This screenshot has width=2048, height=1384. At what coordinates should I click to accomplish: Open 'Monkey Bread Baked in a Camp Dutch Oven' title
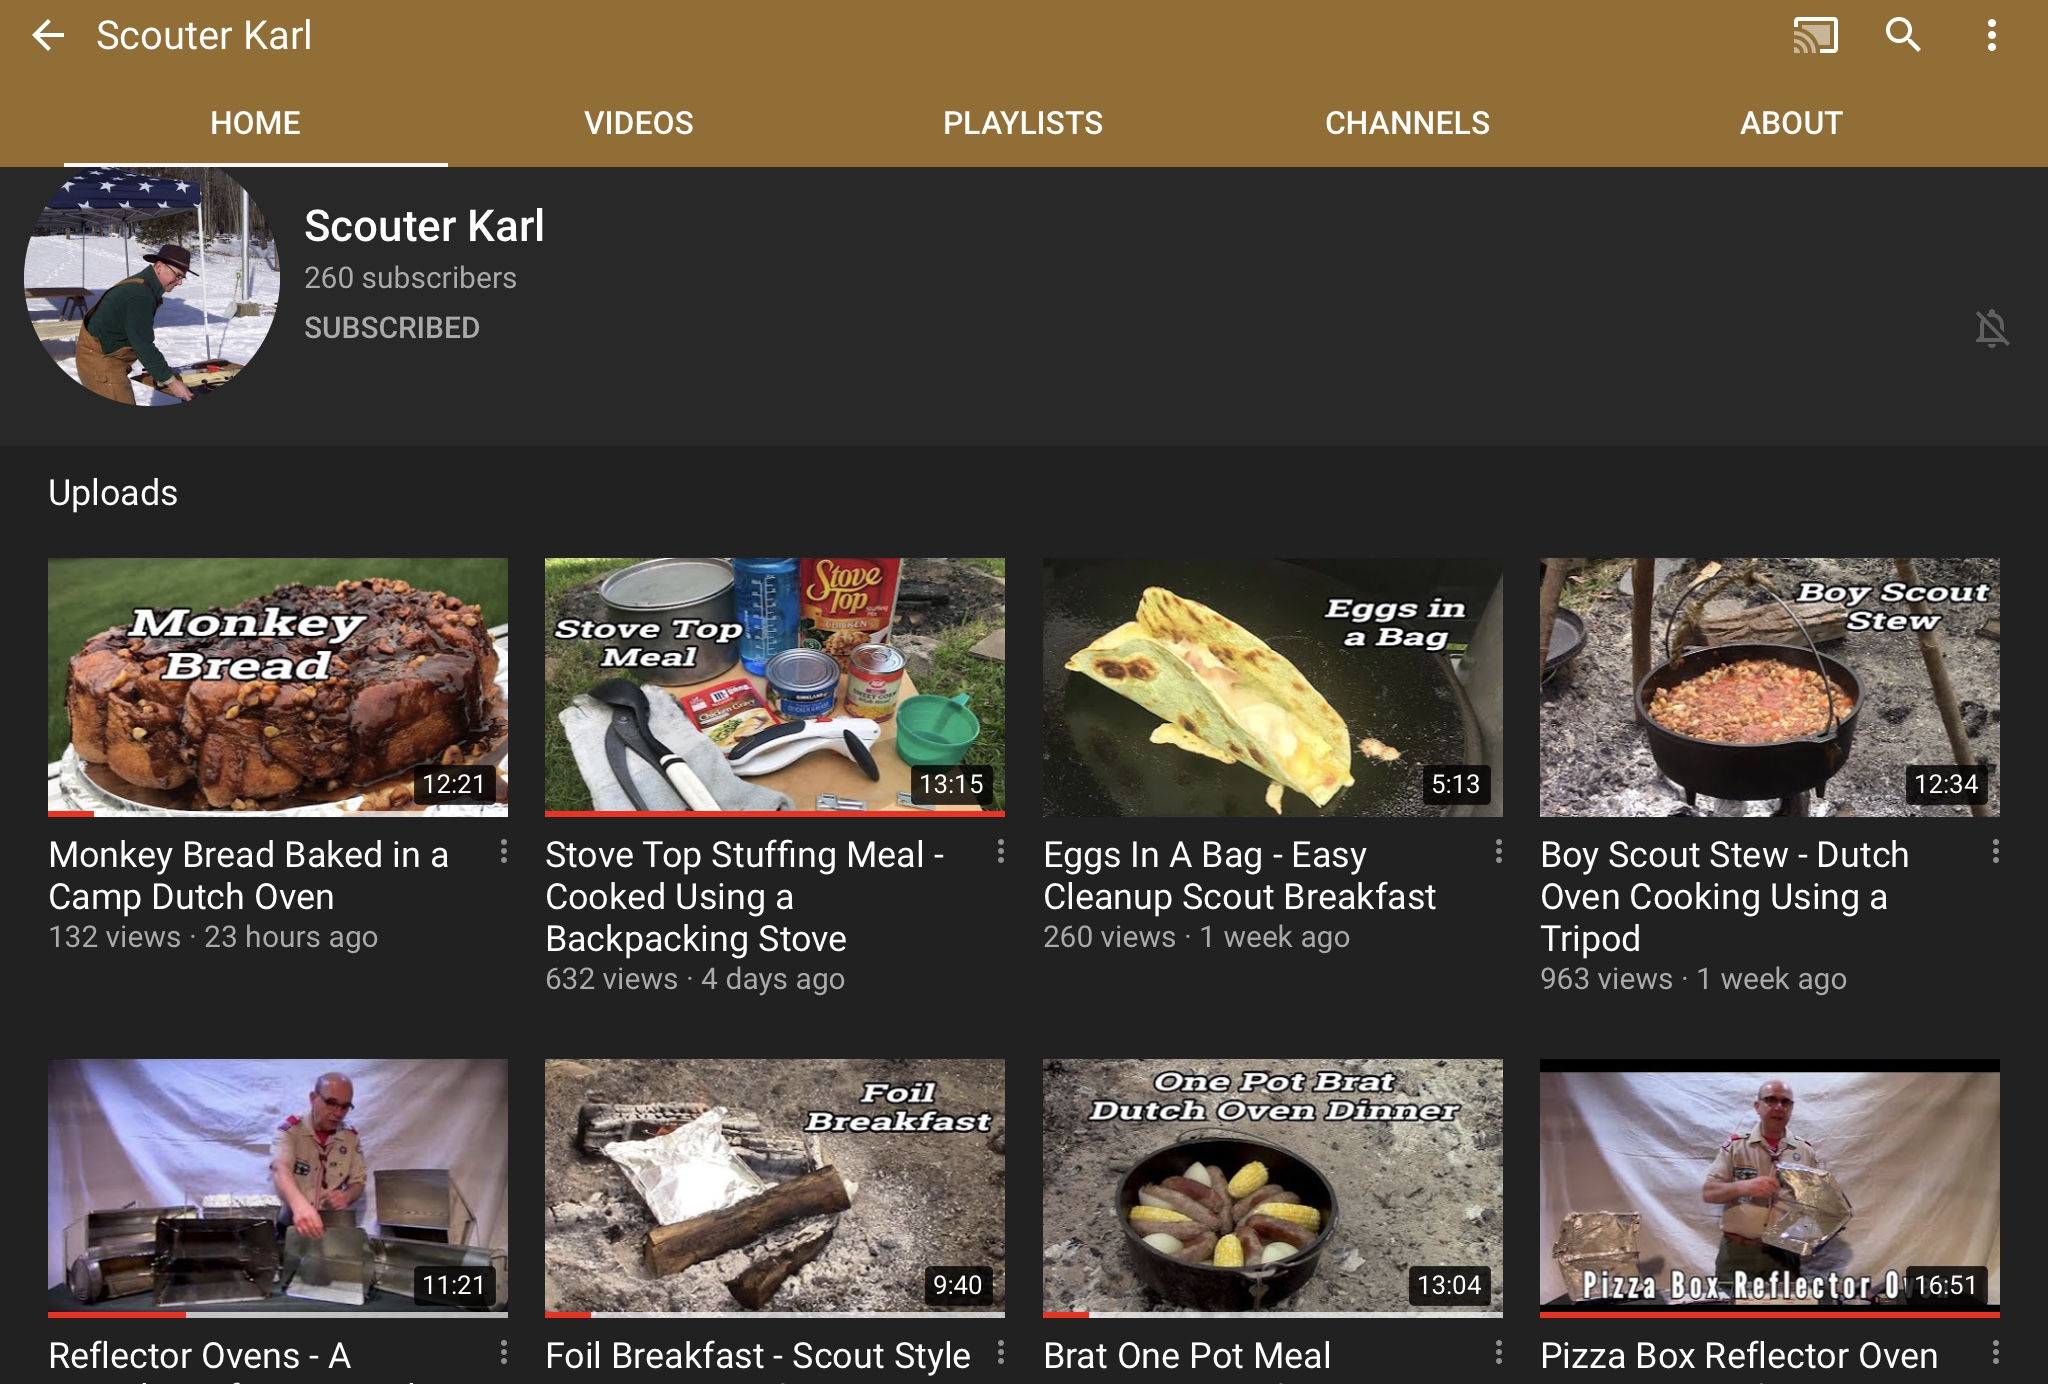click(x=249, y=876)
